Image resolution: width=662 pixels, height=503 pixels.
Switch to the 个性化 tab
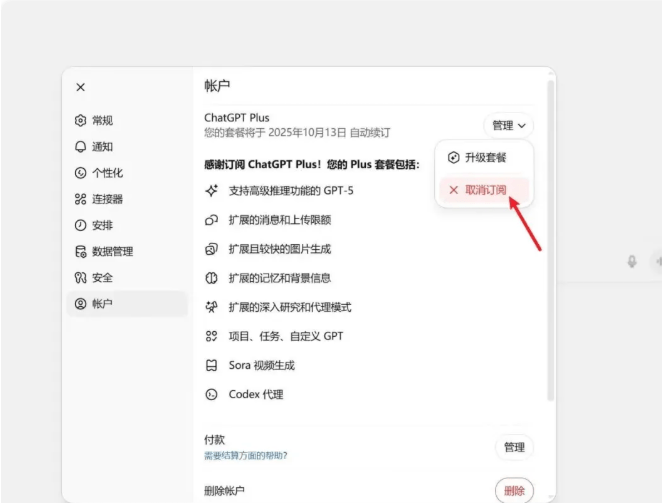[x=127, y=173]
